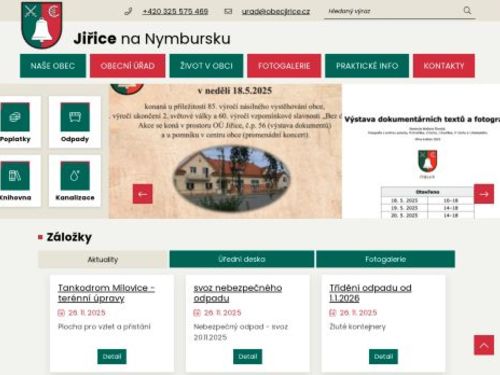Open the svoz nebezpečného odpadu article
This screenshot has height=375, width=500.
[238, 293]
